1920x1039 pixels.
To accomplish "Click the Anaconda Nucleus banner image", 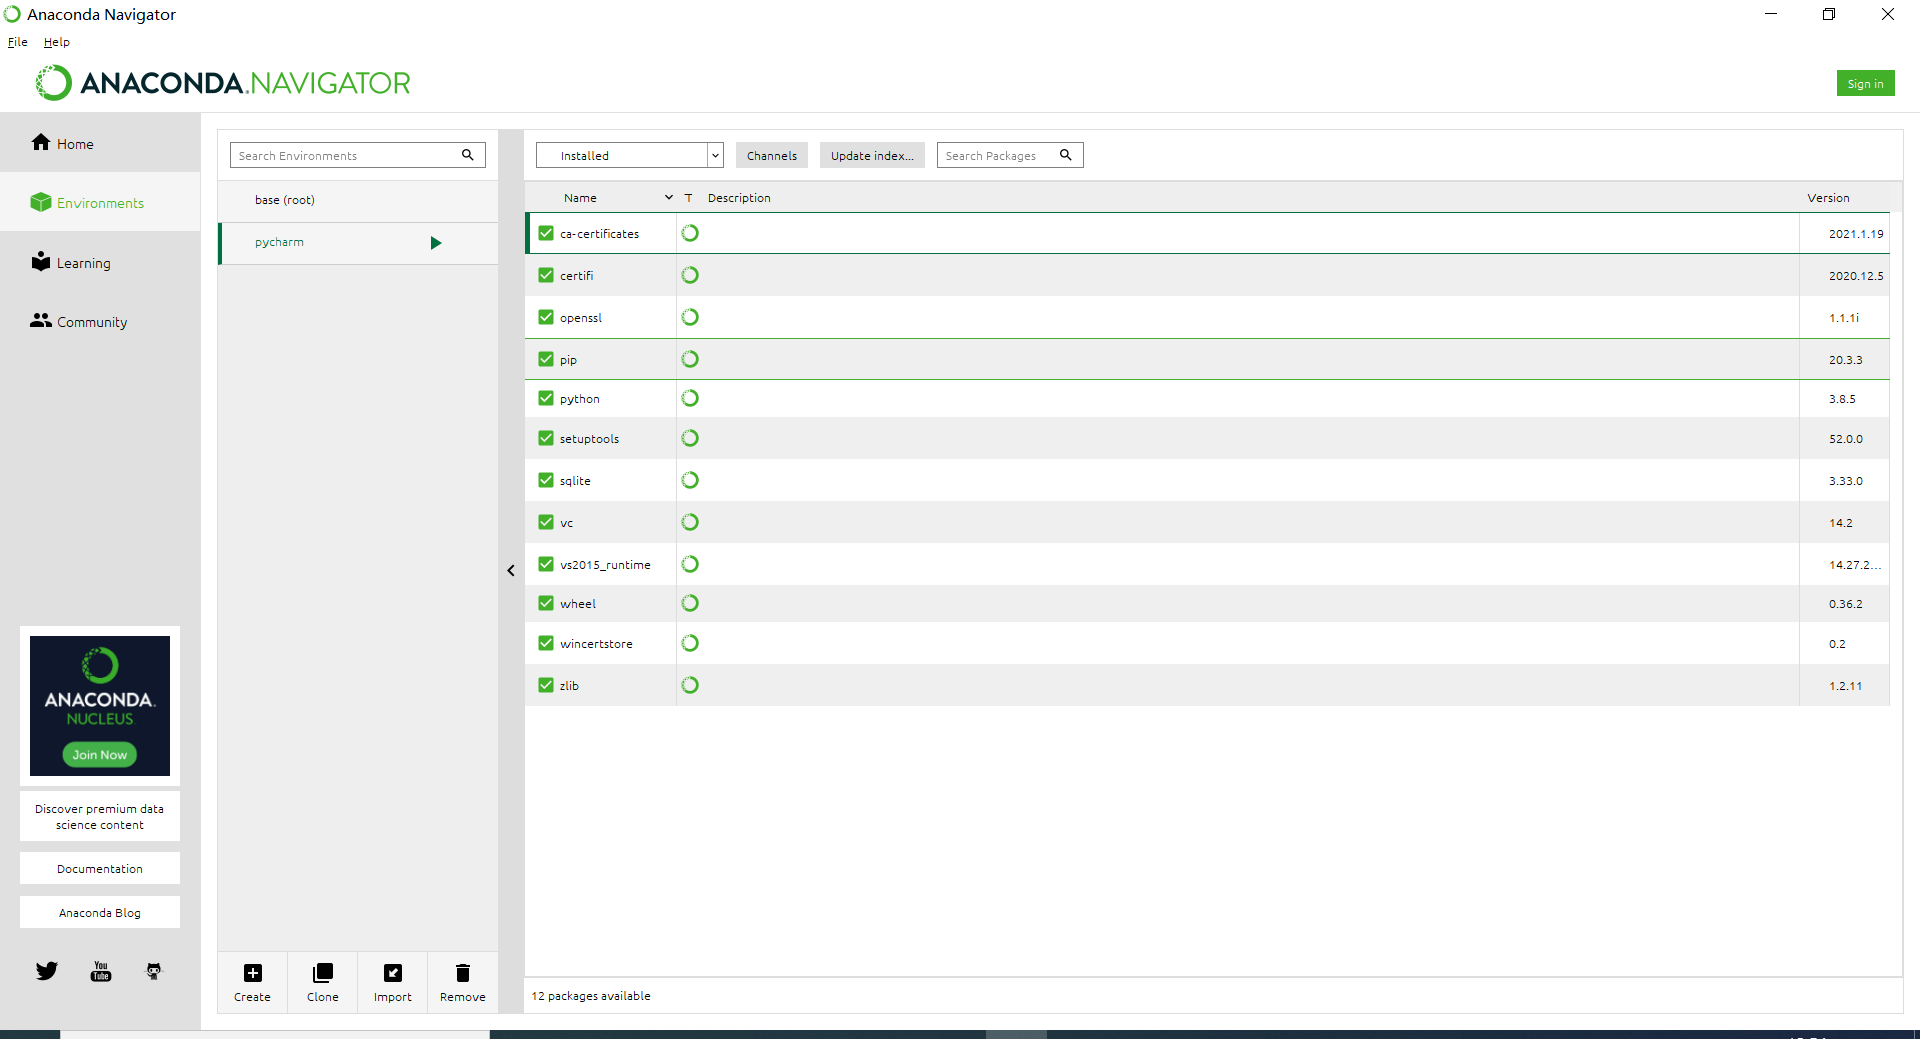I will (100, 705).
